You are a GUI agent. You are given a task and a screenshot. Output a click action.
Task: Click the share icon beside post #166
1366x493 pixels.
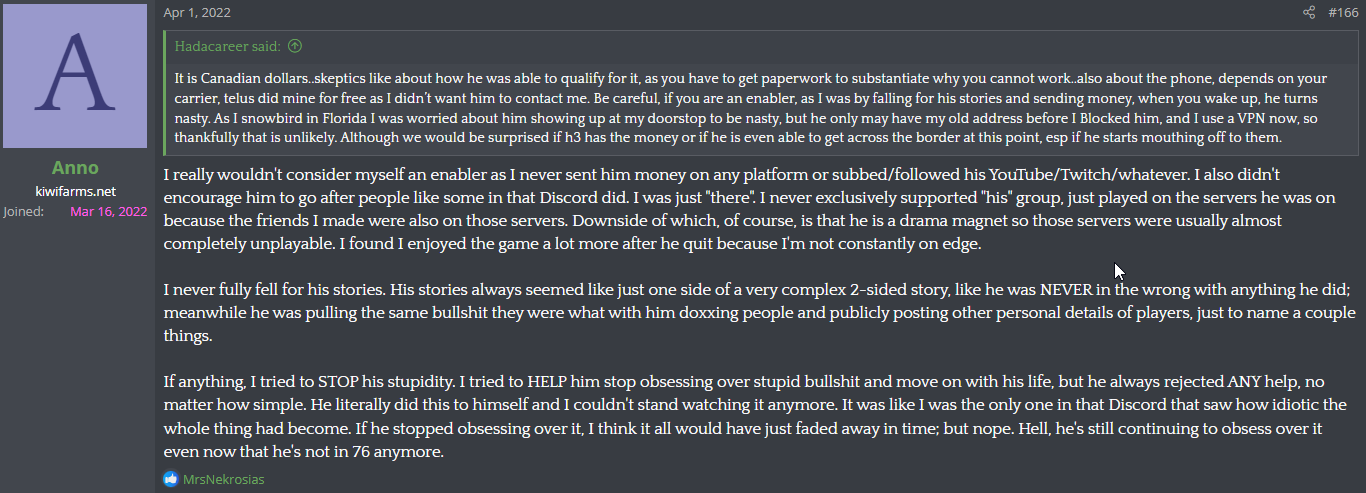click(1309, 12)
